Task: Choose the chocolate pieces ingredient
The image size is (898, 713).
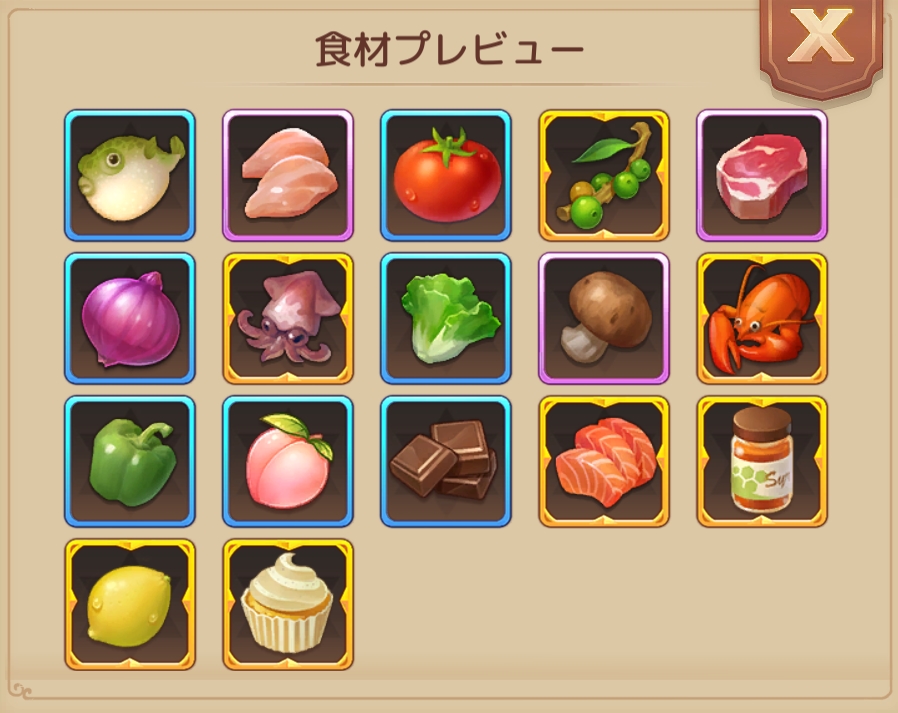Action: [446, 462]
